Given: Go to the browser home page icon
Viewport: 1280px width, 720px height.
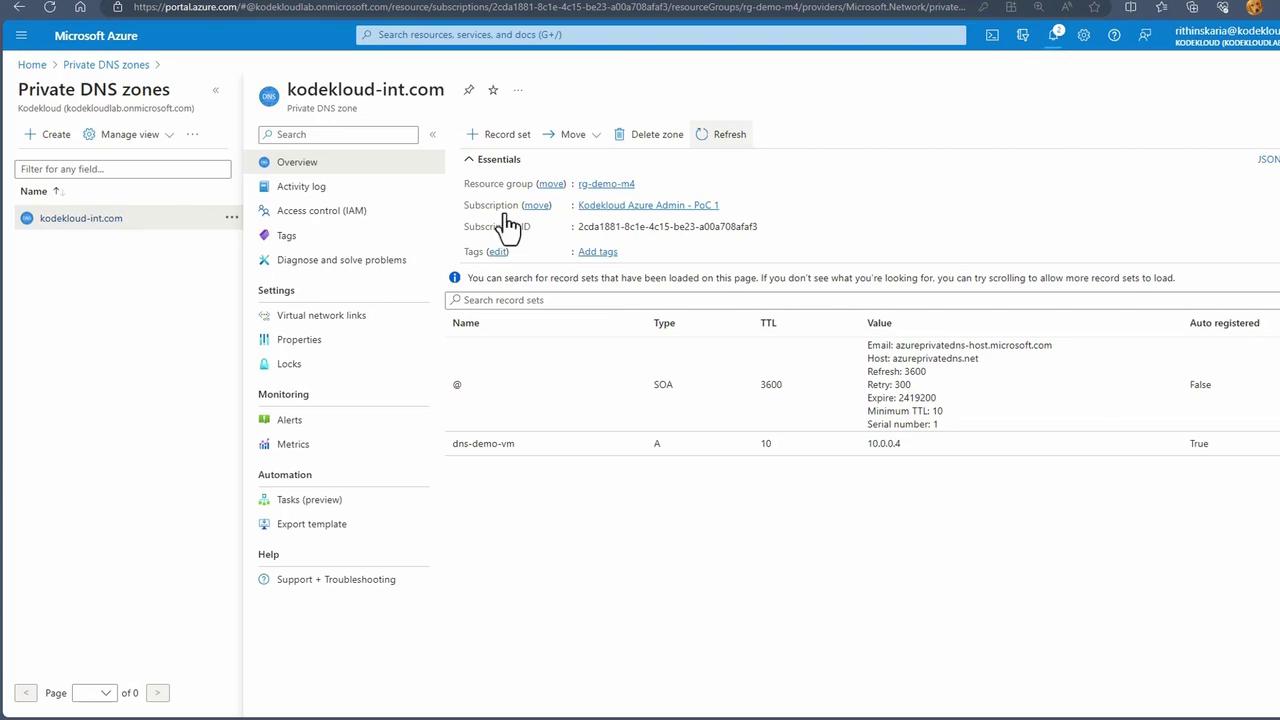Looking at the screenshot, I should (x=80, y=7).
